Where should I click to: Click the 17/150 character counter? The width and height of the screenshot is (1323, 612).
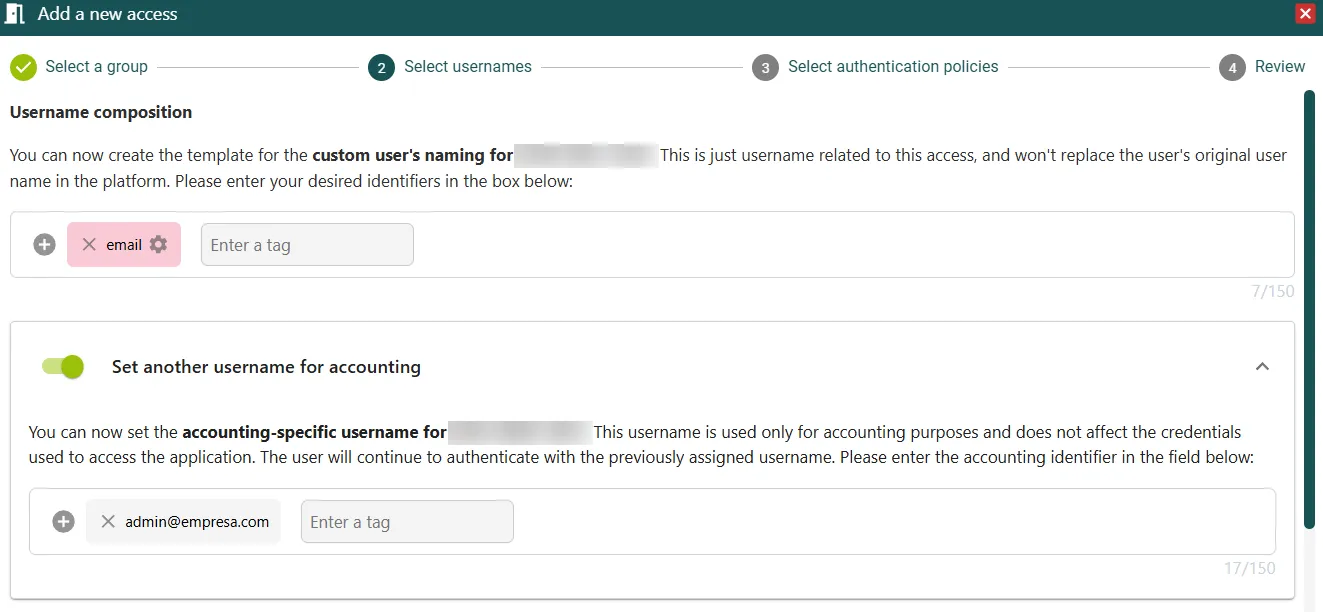[1250, 569]
